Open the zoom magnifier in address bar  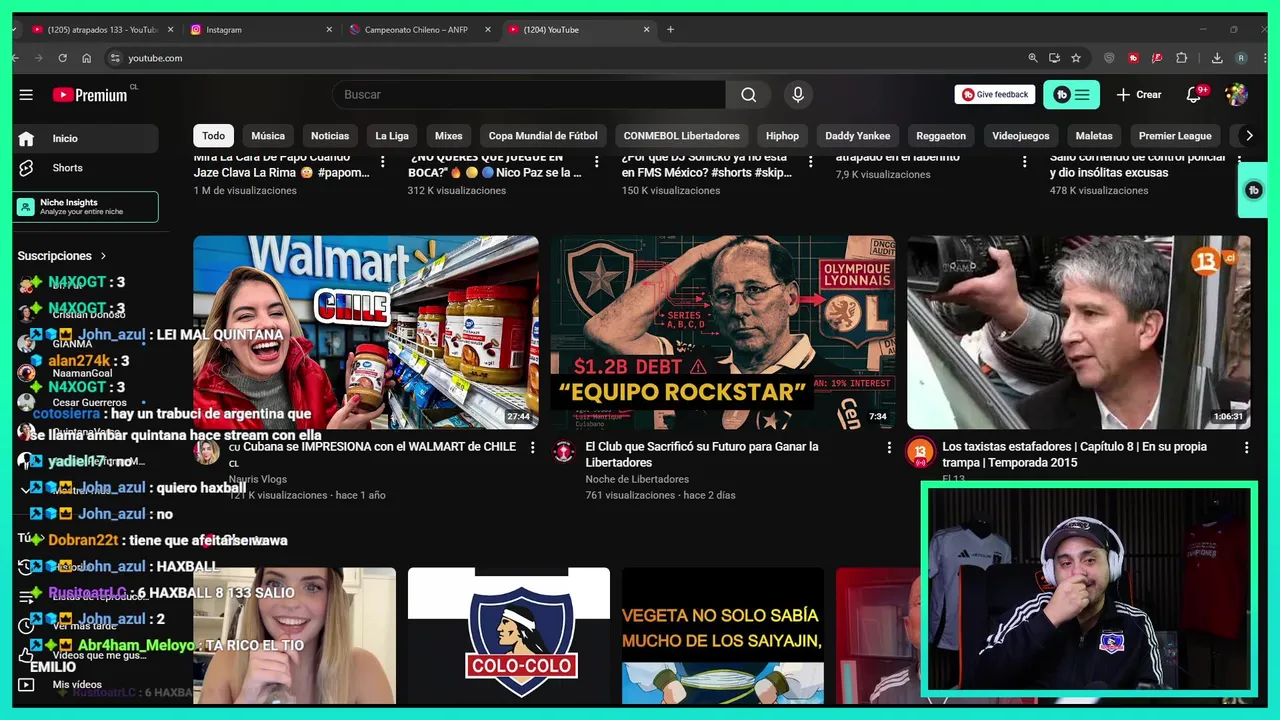tap(1033, 58)
